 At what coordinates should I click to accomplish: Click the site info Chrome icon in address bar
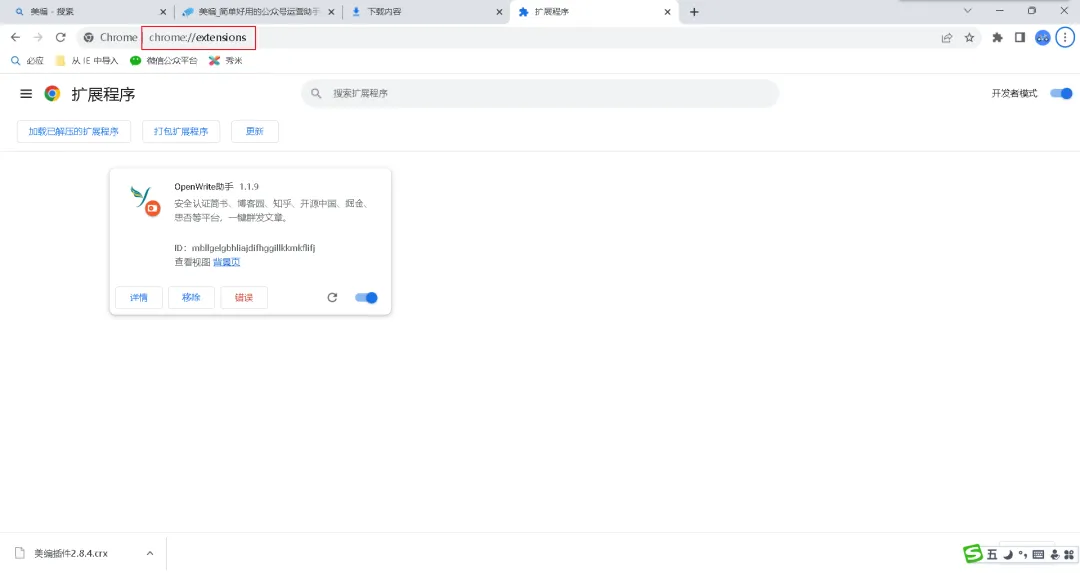[88, 37]
